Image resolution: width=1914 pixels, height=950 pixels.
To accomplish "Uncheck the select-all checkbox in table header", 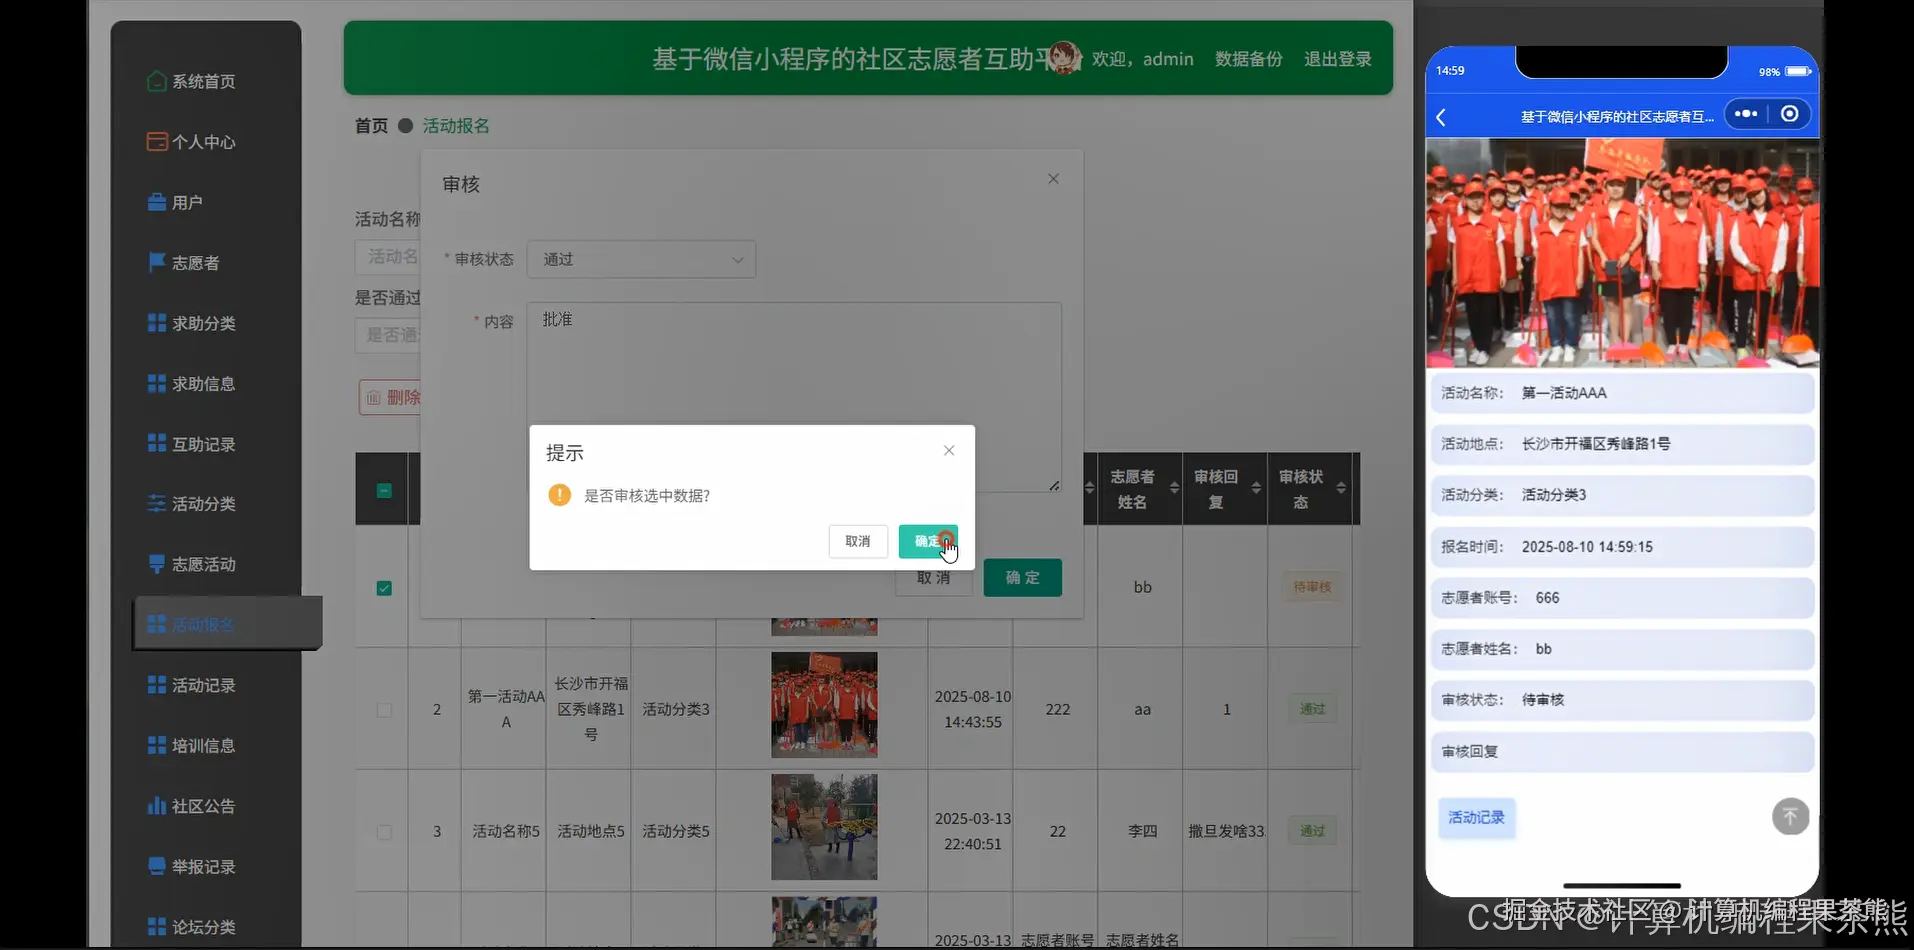I will coord(384,489).
